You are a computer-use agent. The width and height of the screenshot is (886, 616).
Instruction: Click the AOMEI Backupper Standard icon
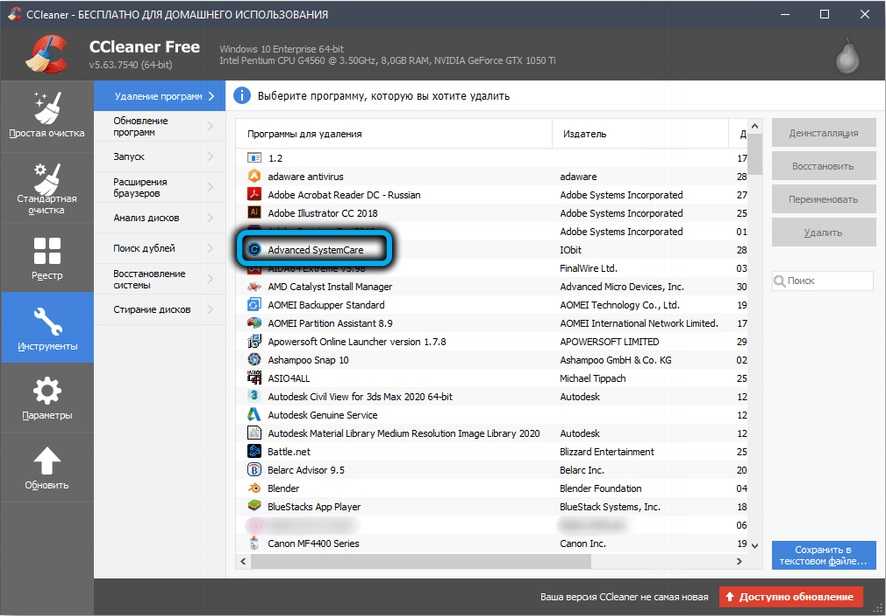[254, 305]
